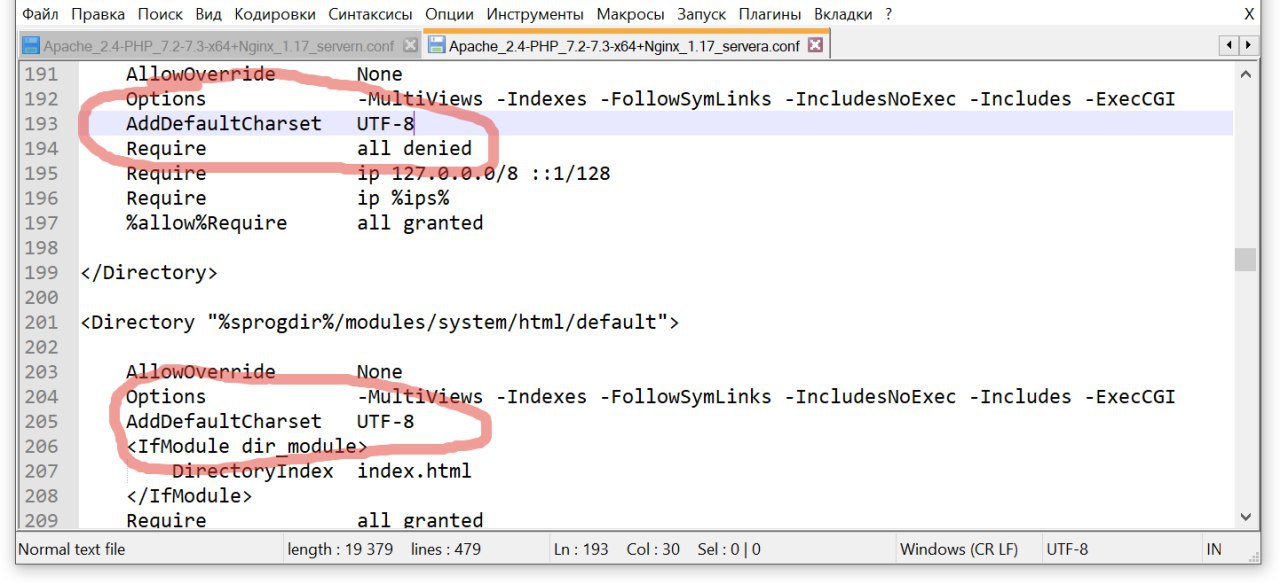Click 'Ln : 193' in status bar
This screenshot has width=1280, height=584.
(x=581, y=549)
